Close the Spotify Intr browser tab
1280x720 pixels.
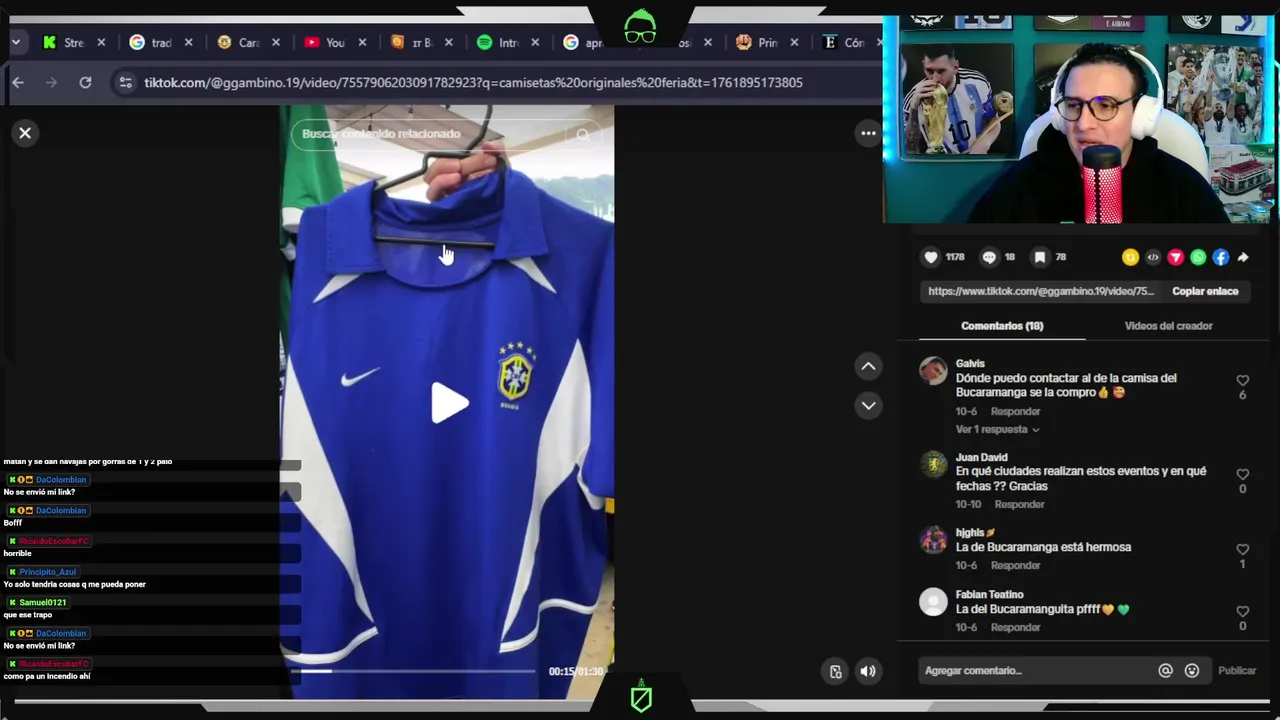click(x=534, y=42)
